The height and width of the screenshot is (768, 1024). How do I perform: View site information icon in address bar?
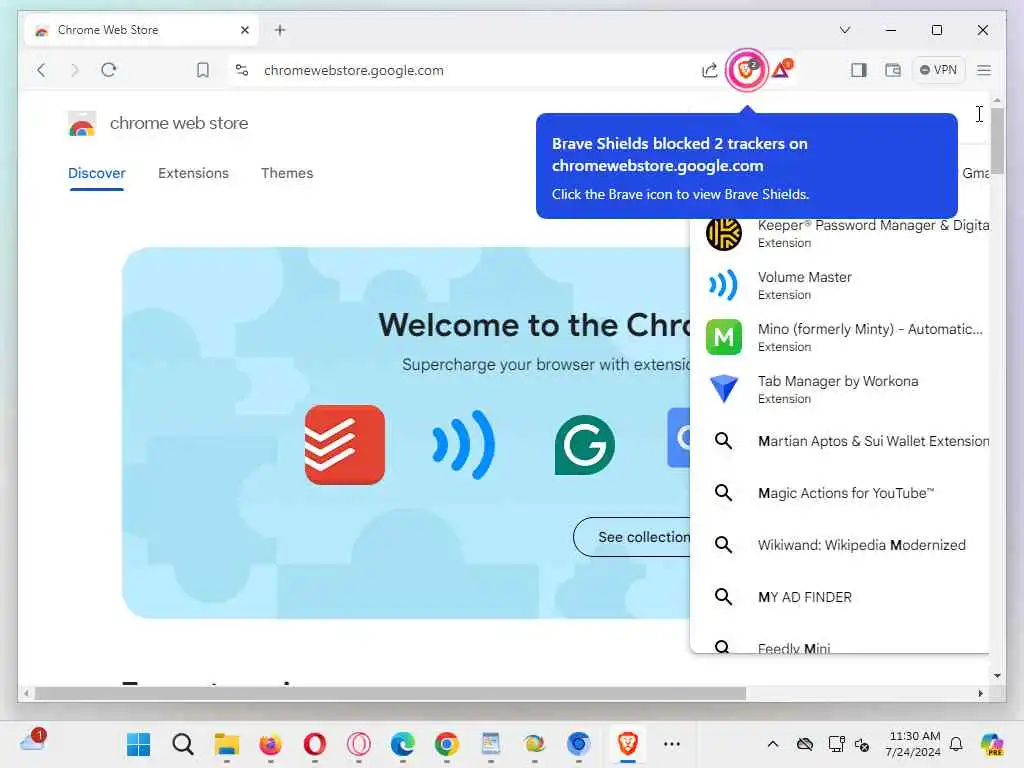pos(242,70)
